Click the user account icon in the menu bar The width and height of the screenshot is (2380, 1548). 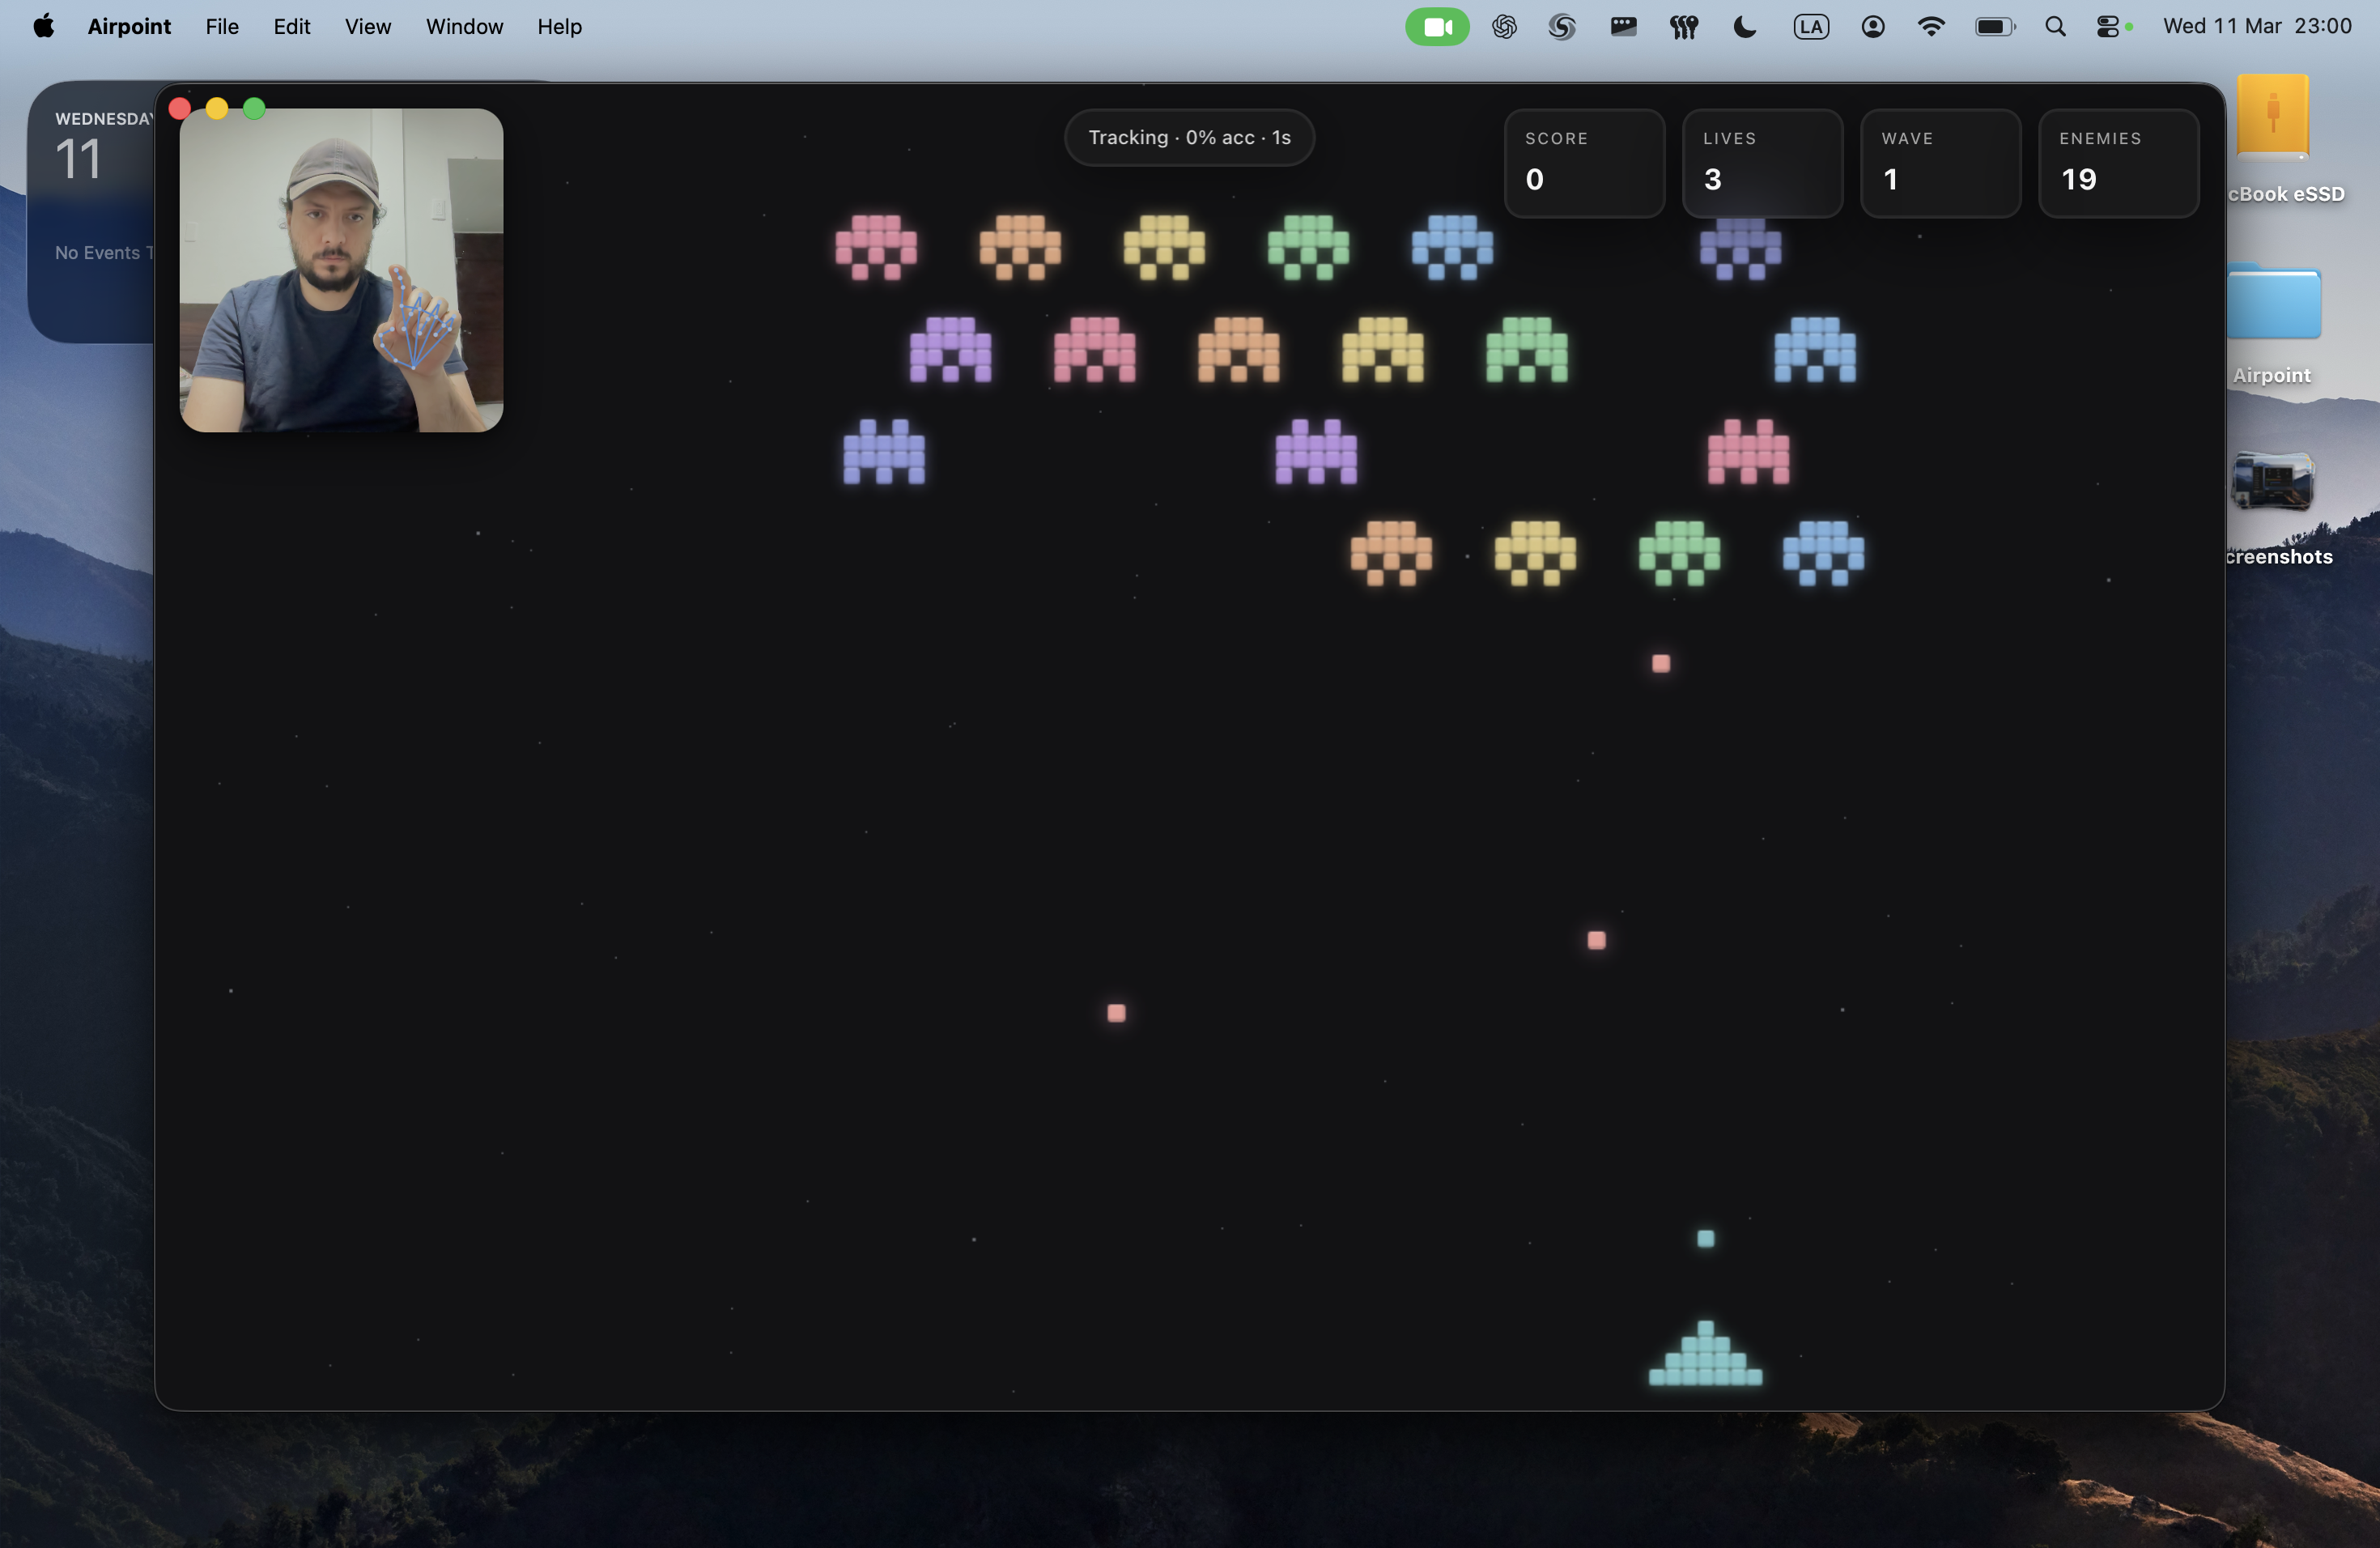[1873, 27]
